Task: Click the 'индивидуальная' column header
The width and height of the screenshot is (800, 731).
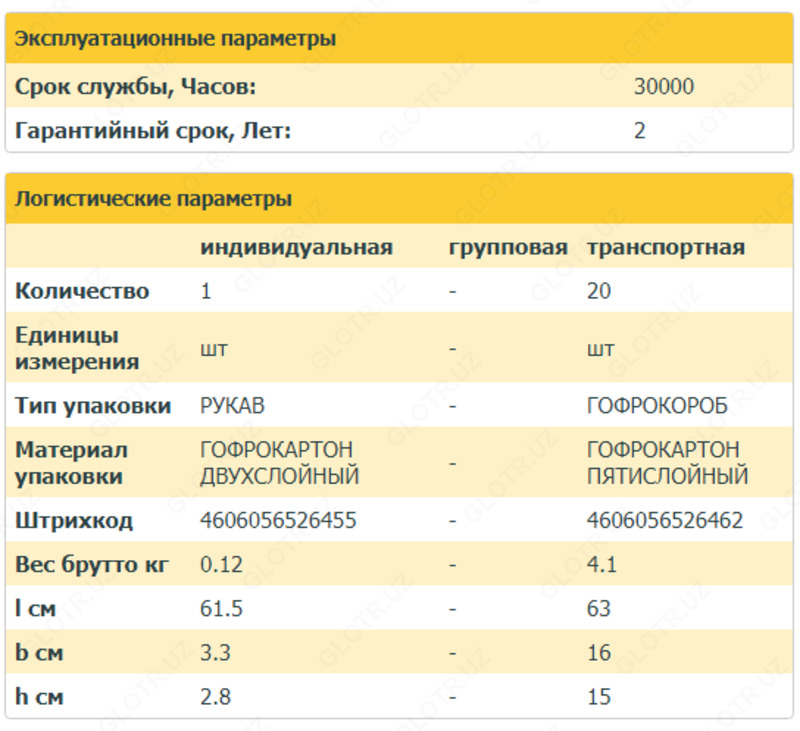Action: (296, 247)
